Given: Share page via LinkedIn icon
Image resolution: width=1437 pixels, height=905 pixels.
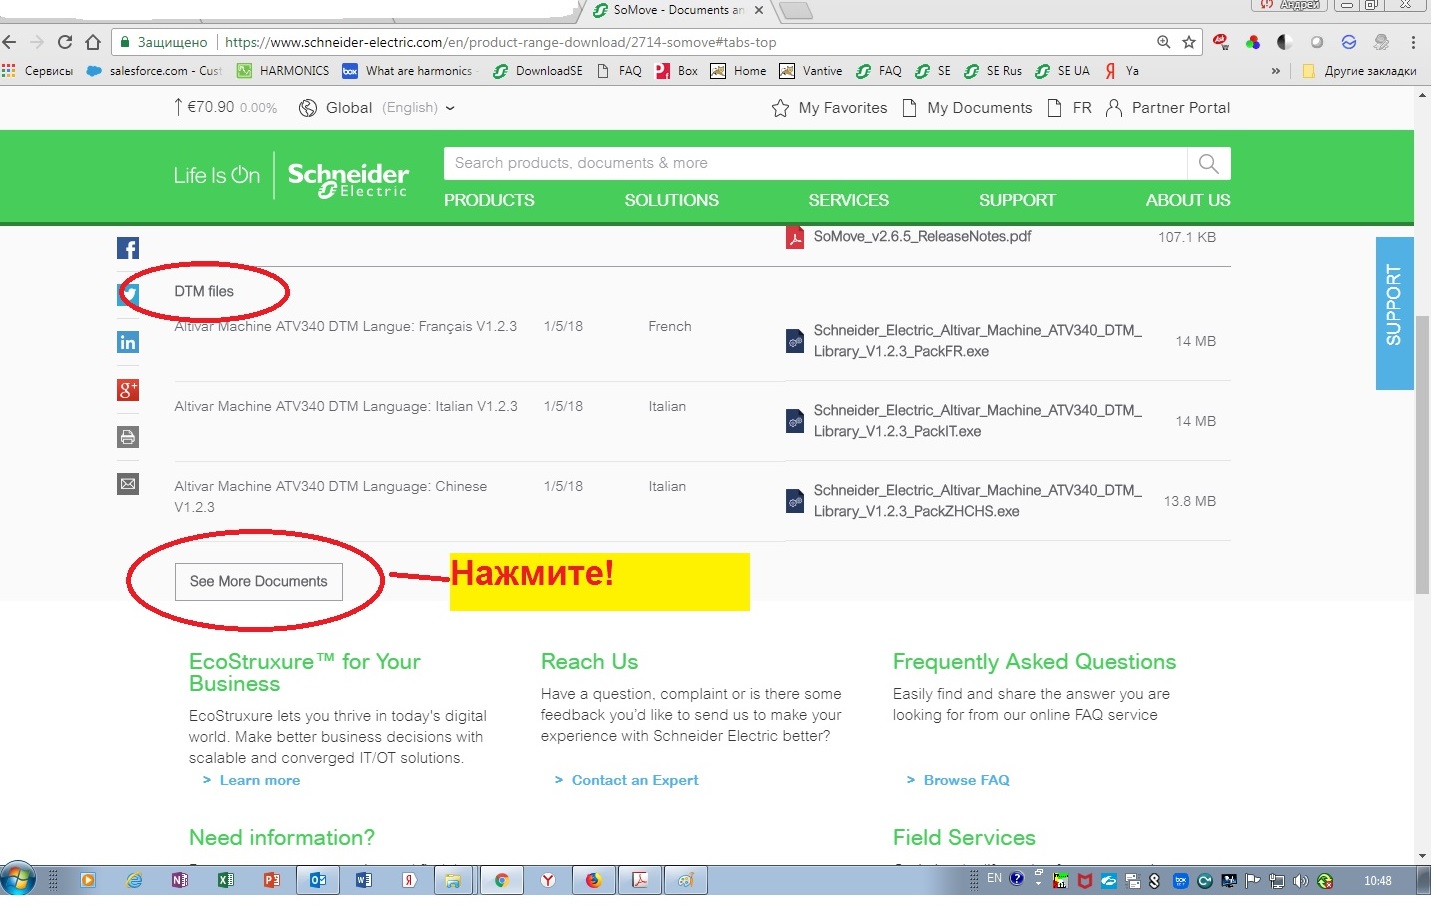Looking at the screenshot, I should (x=128, y=342).
